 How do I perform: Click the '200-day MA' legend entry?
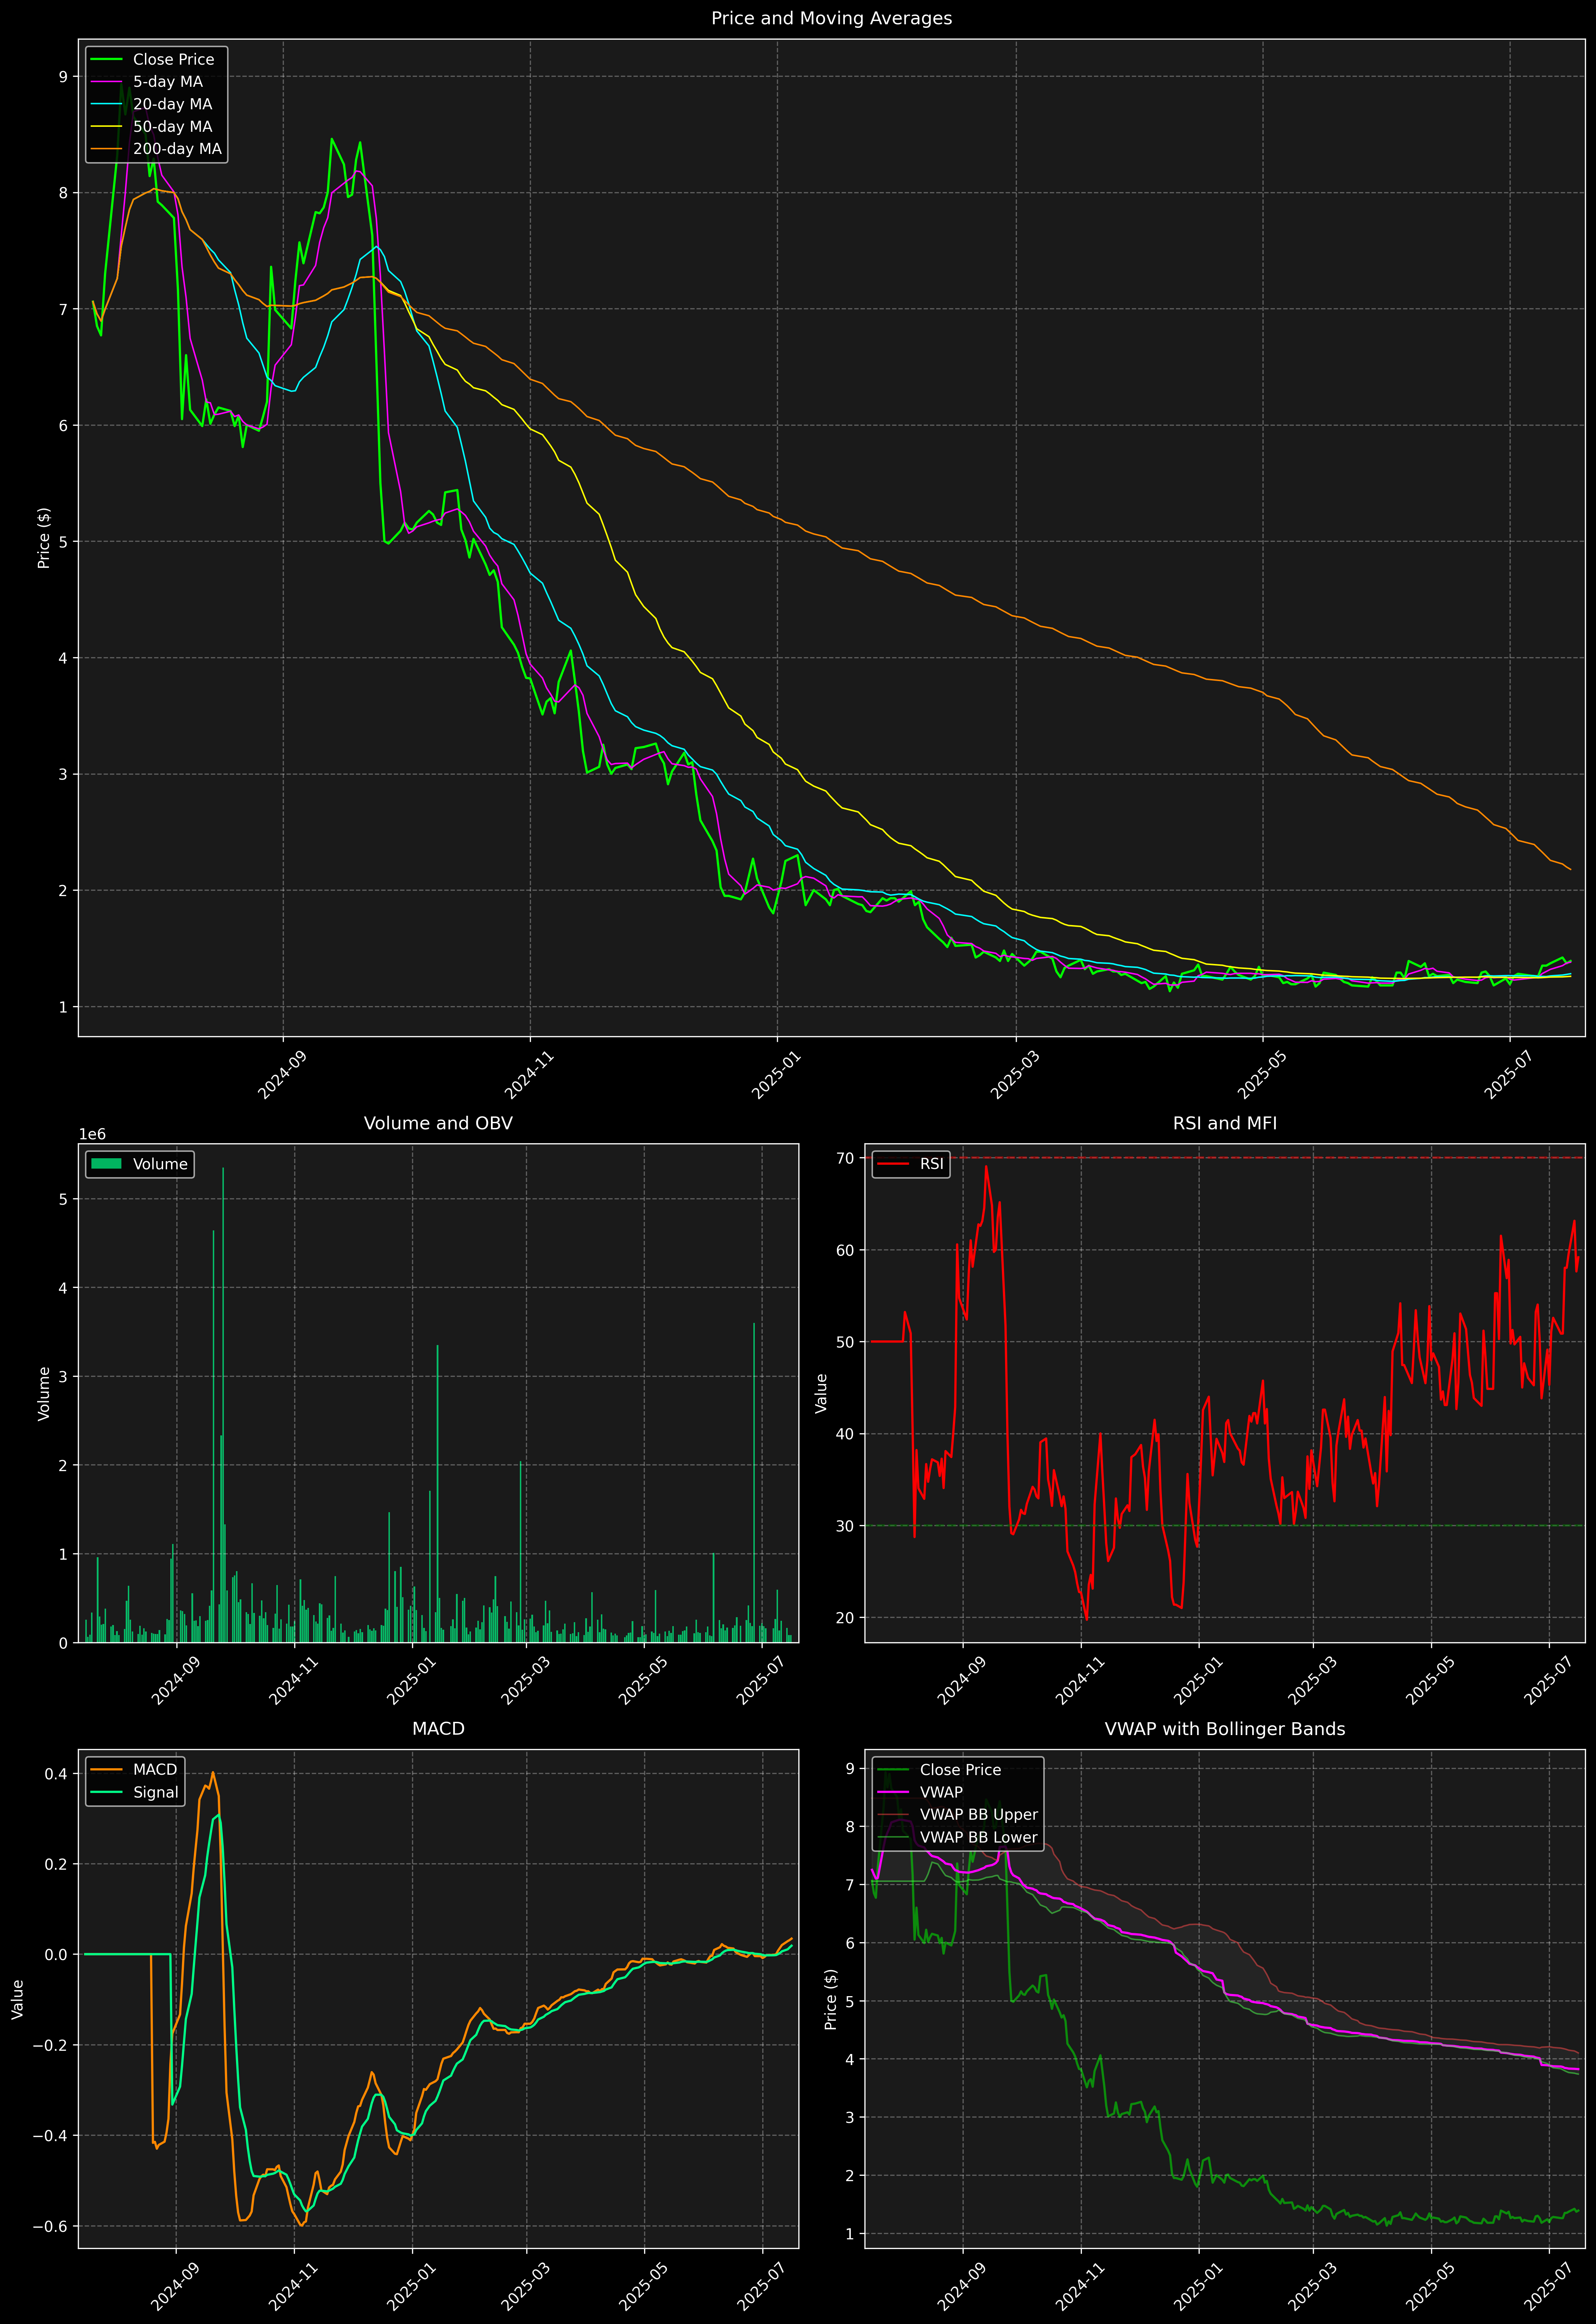point(177,149)
